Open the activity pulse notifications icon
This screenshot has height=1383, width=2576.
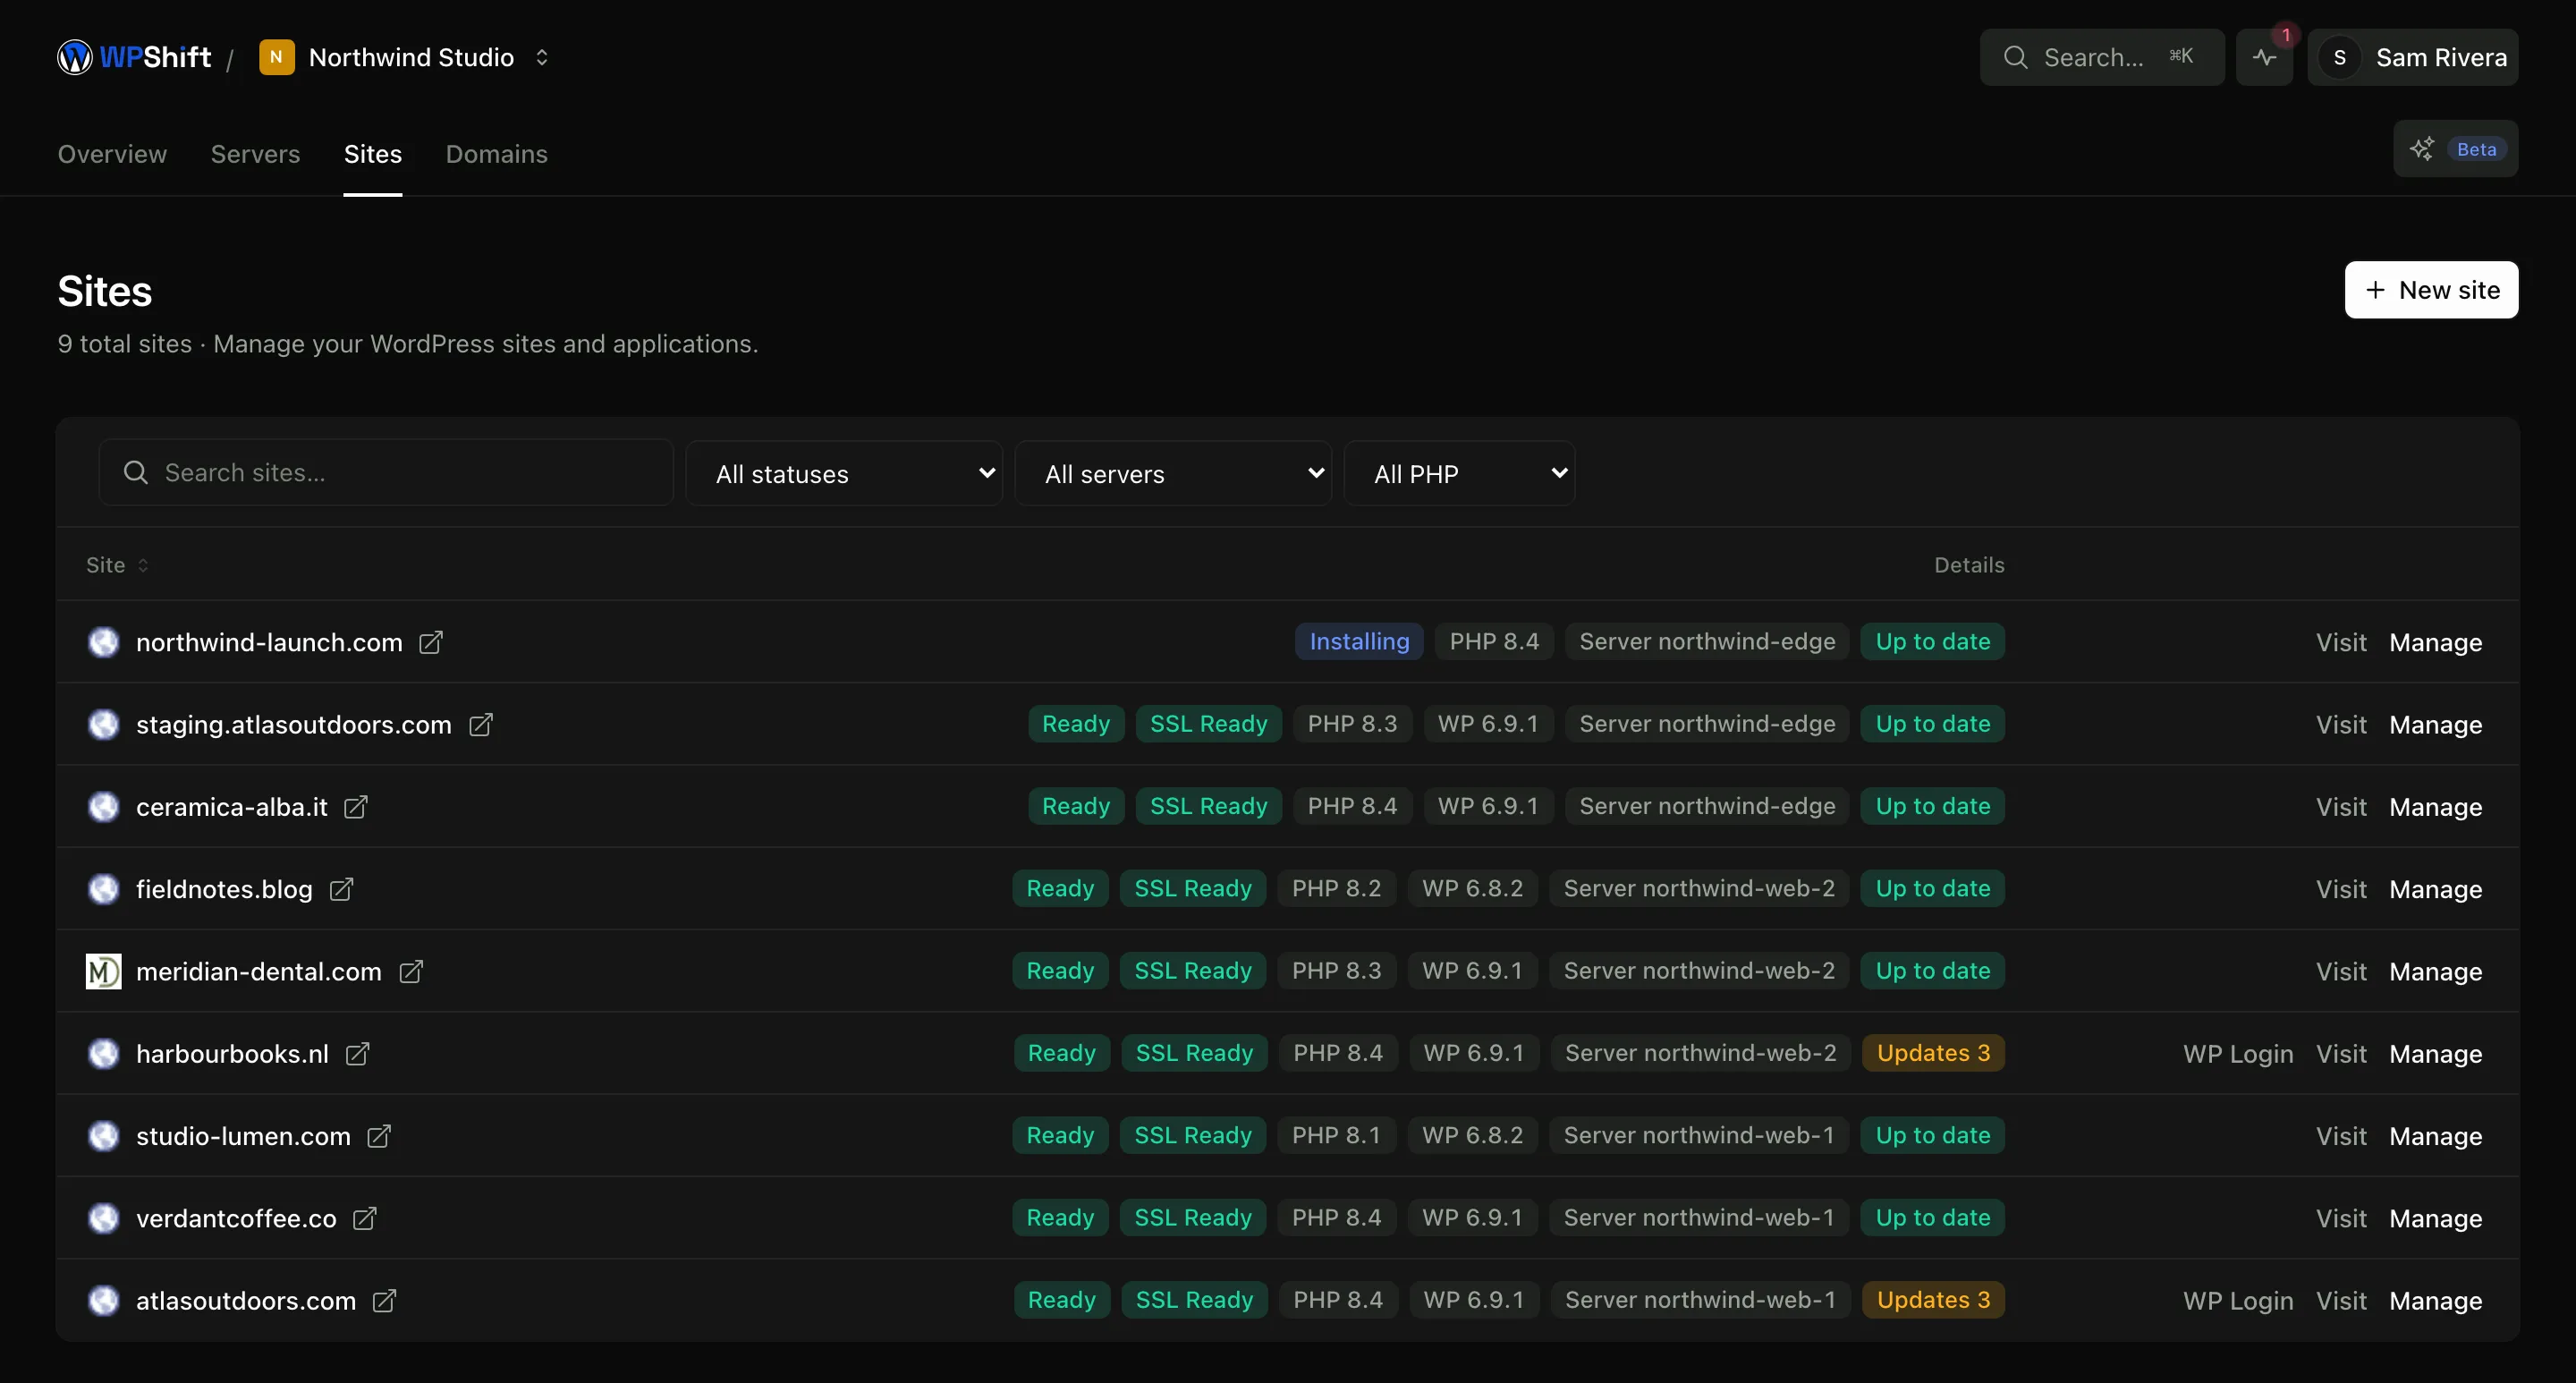coord(2264,57)
